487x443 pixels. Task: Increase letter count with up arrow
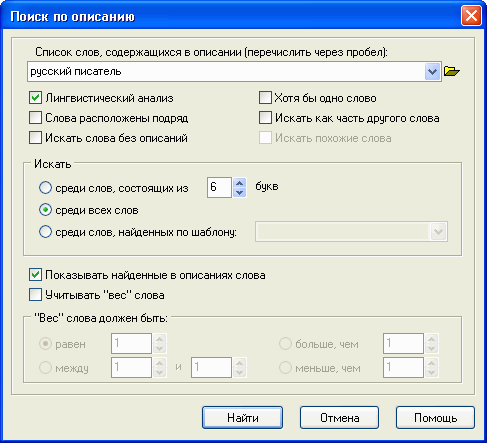239,183
